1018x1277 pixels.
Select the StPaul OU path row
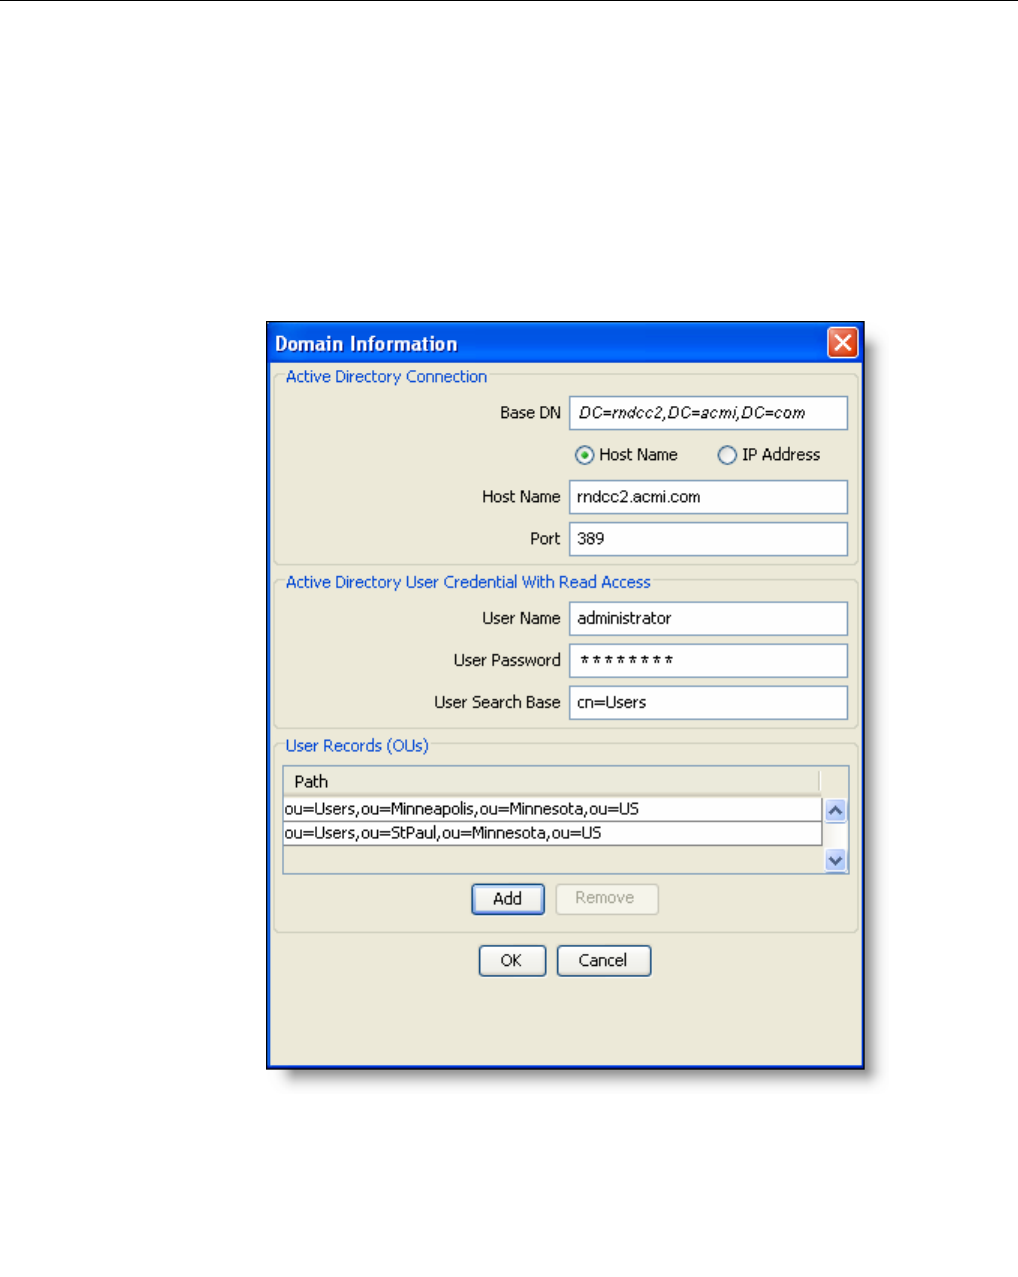click(x=552, y=833)
